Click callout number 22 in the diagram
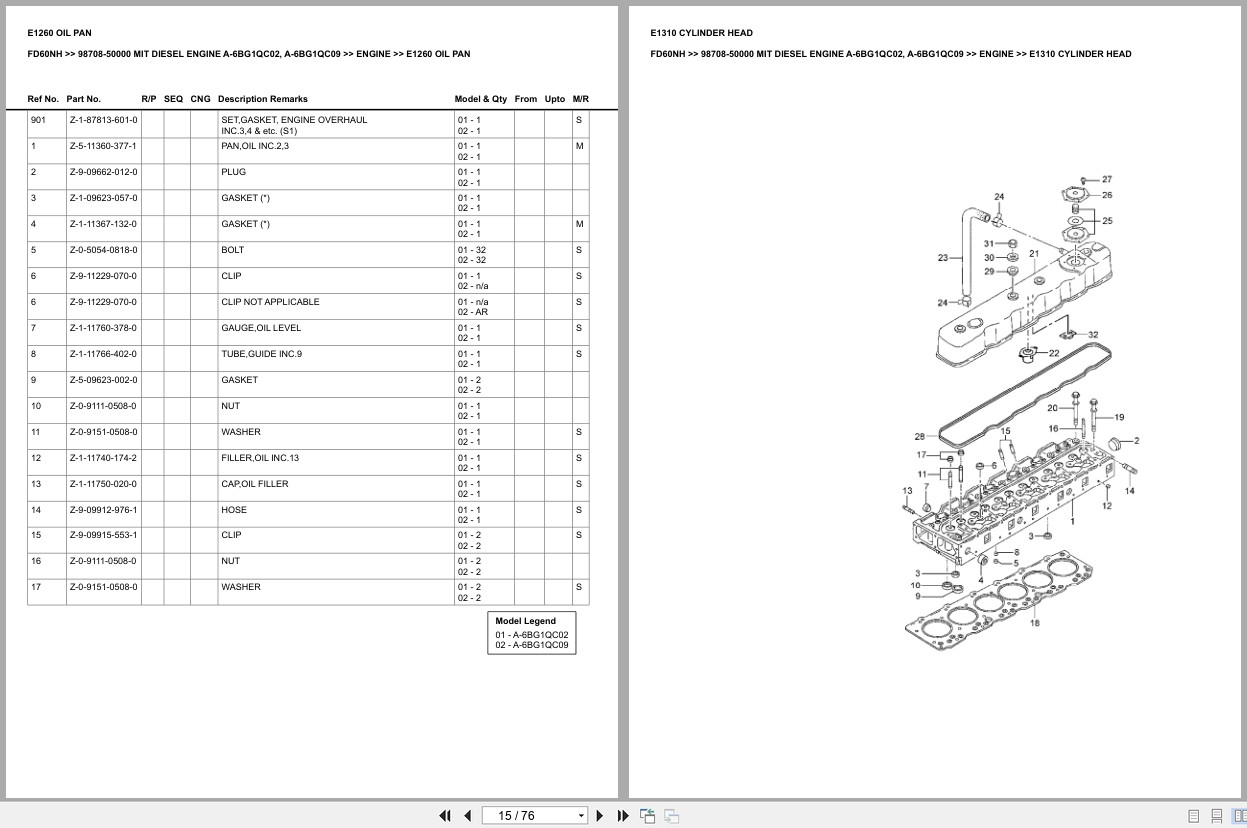Screen dimensions: 1247x828 pos(1054,353)
